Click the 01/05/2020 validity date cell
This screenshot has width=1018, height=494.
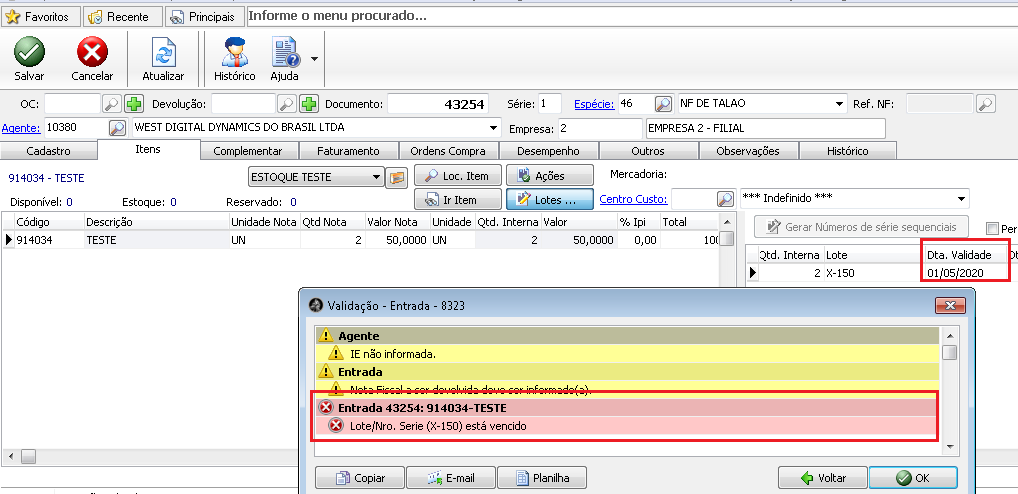click(966, 273)
